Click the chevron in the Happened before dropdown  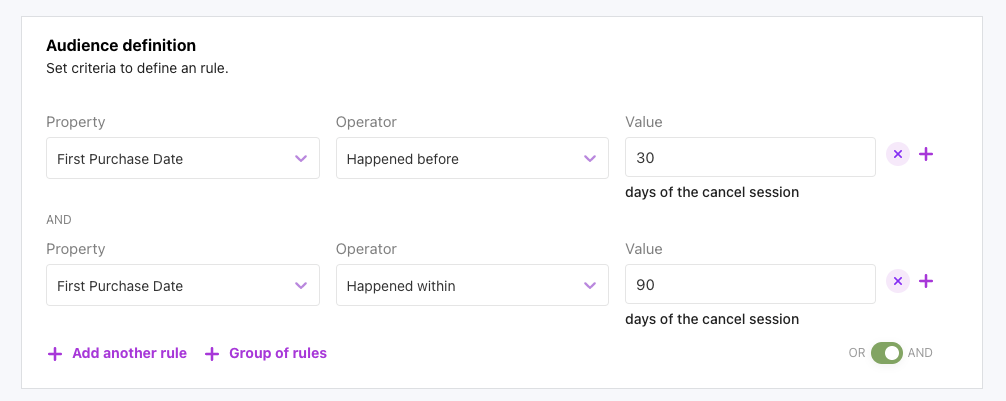pyautogui.click(x=590, y=158)
